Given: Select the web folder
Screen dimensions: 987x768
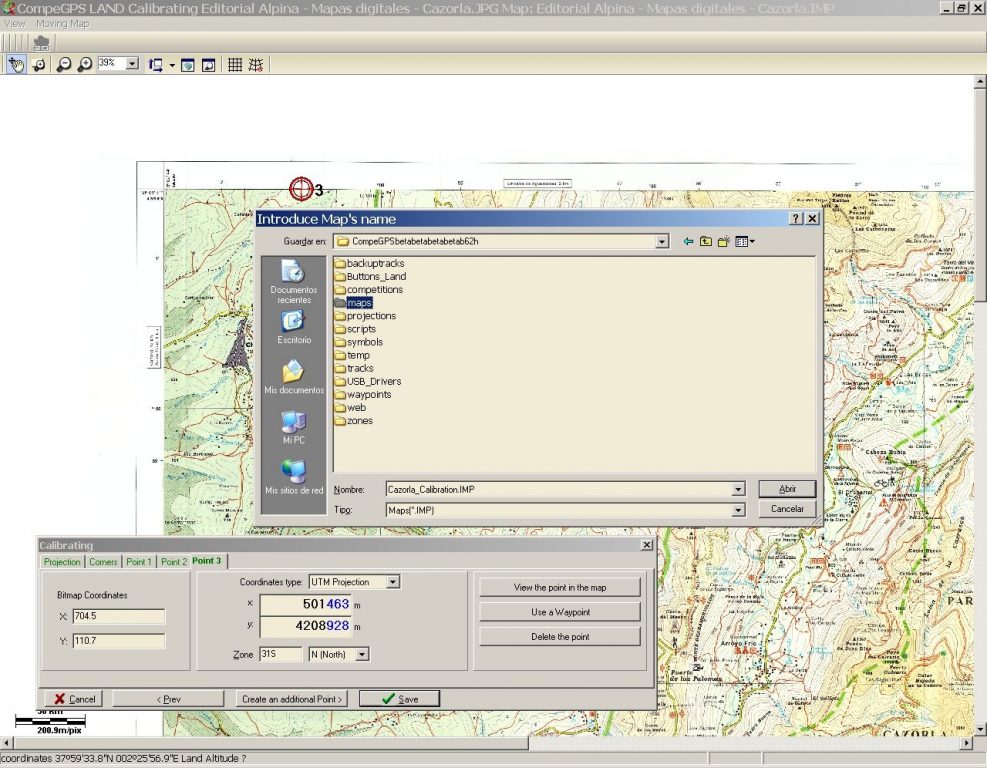Looking at the screenshot, I should 351,408.
